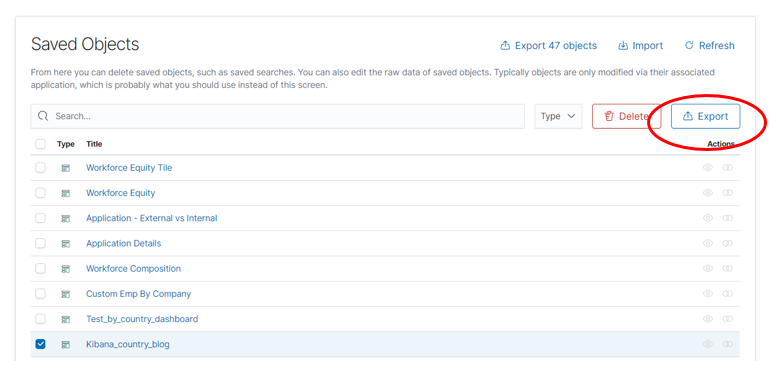Toggle the select-all header checkbox
Viewport: 776px width, 372px height.
point(40,144)
